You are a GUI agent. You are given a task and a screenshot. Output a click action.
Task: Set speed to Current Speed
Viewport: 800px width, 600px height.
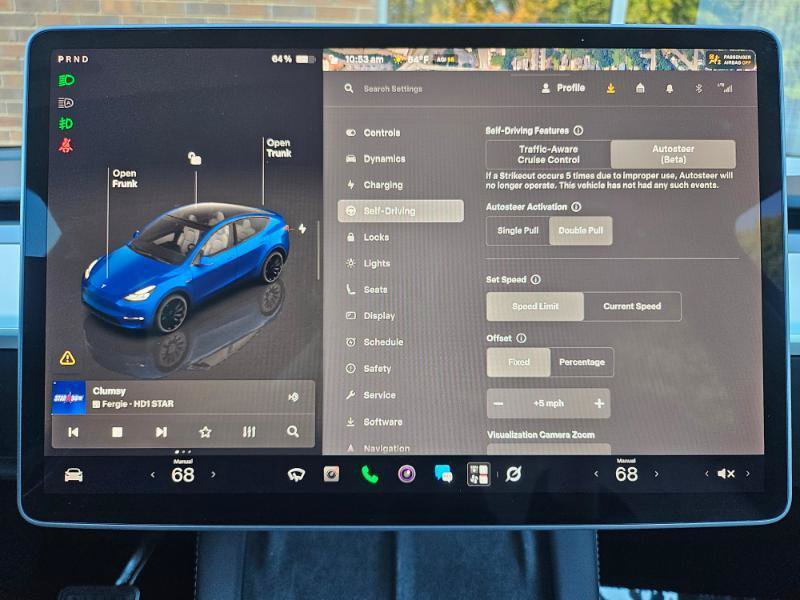632,306
